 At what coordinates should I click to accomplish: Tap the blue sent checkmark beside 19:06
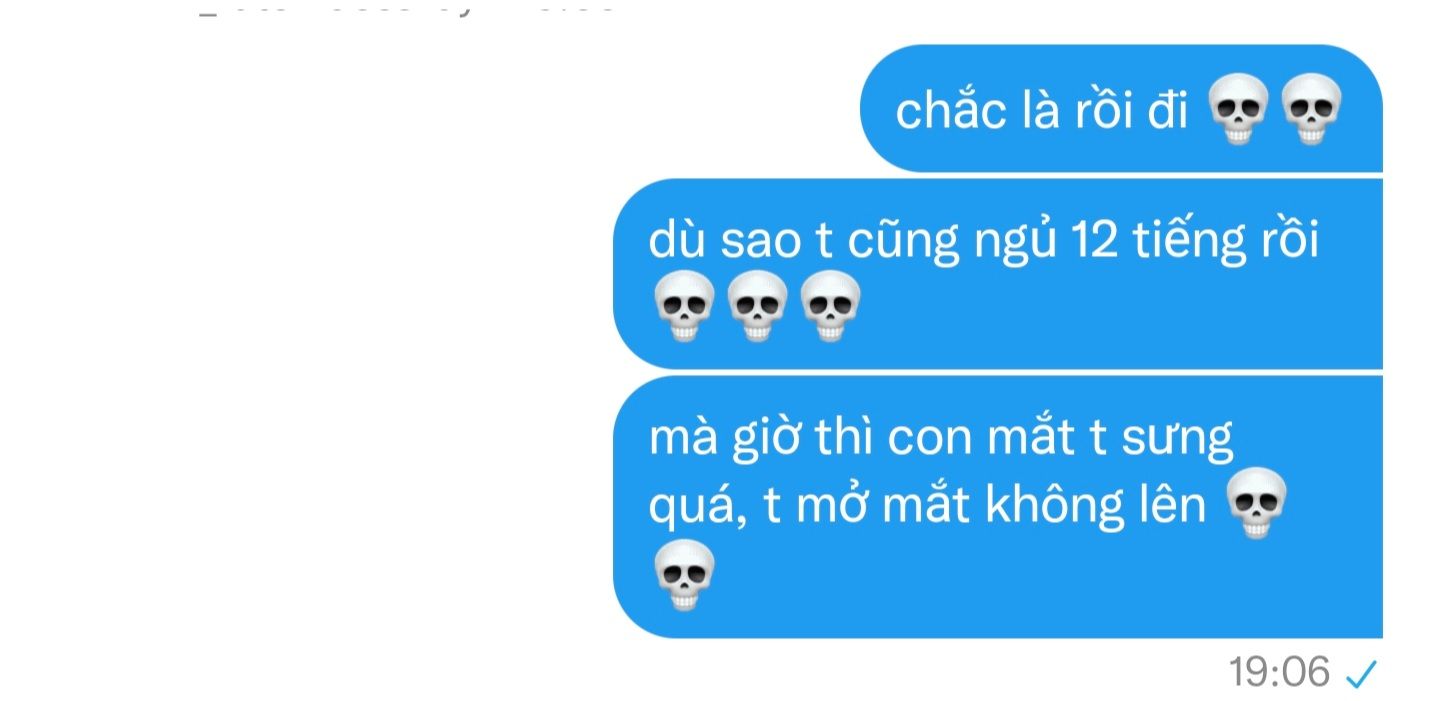(x=1362, y=676)
